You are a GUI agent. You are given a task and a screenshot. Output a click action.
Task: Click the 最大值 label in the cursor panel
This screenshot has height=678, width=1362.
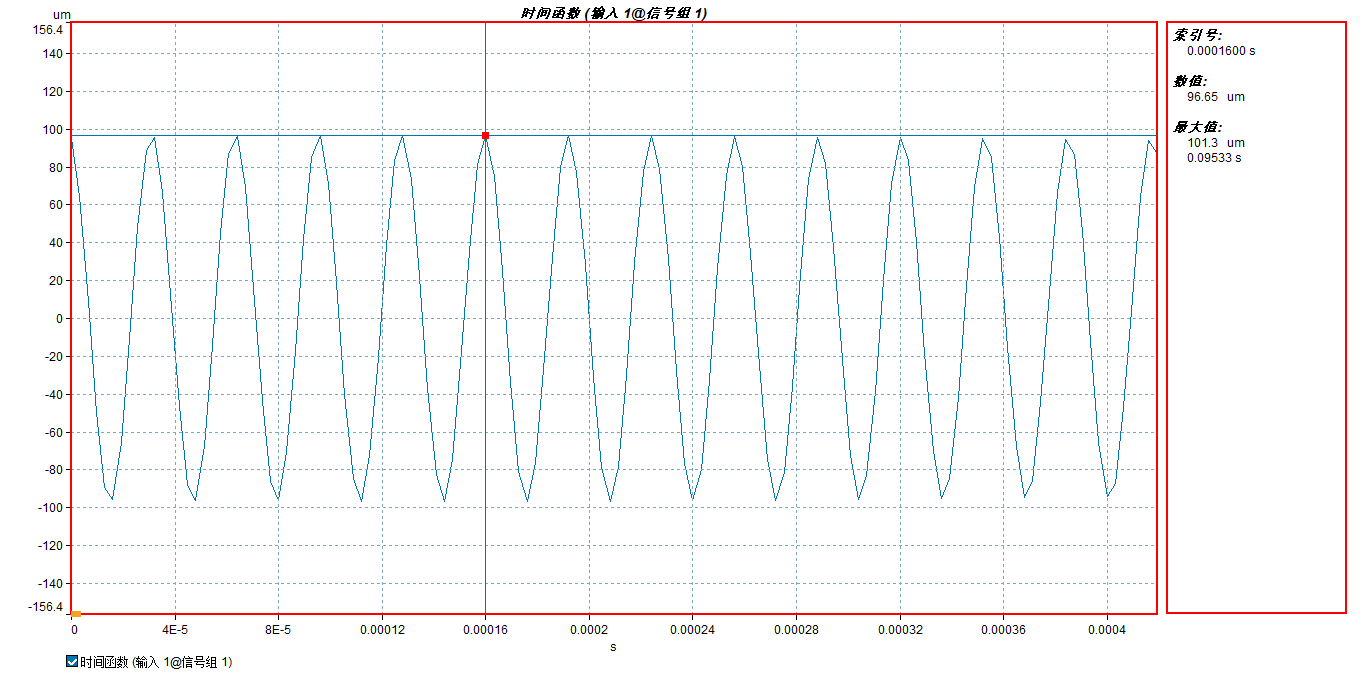tap(1197, 127)
